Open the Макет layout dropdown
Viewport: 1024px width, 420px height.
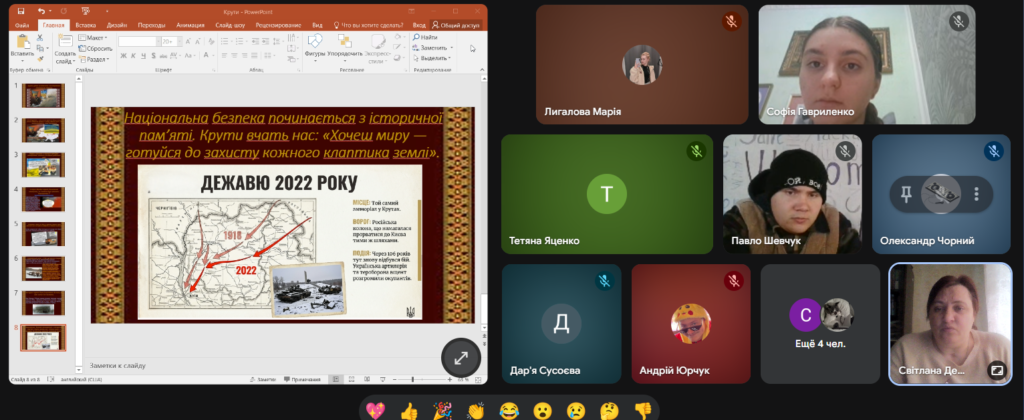click(x=95, y=38)
